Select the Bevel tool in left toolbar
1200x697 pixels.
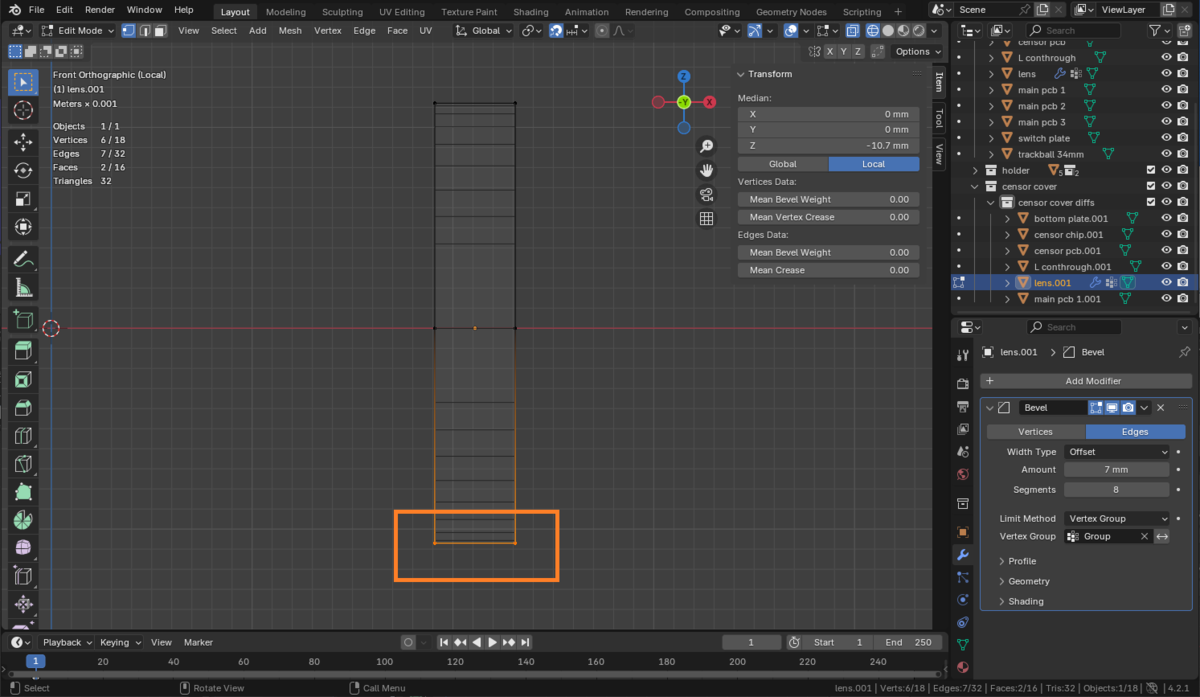click(x=22, y=407)
